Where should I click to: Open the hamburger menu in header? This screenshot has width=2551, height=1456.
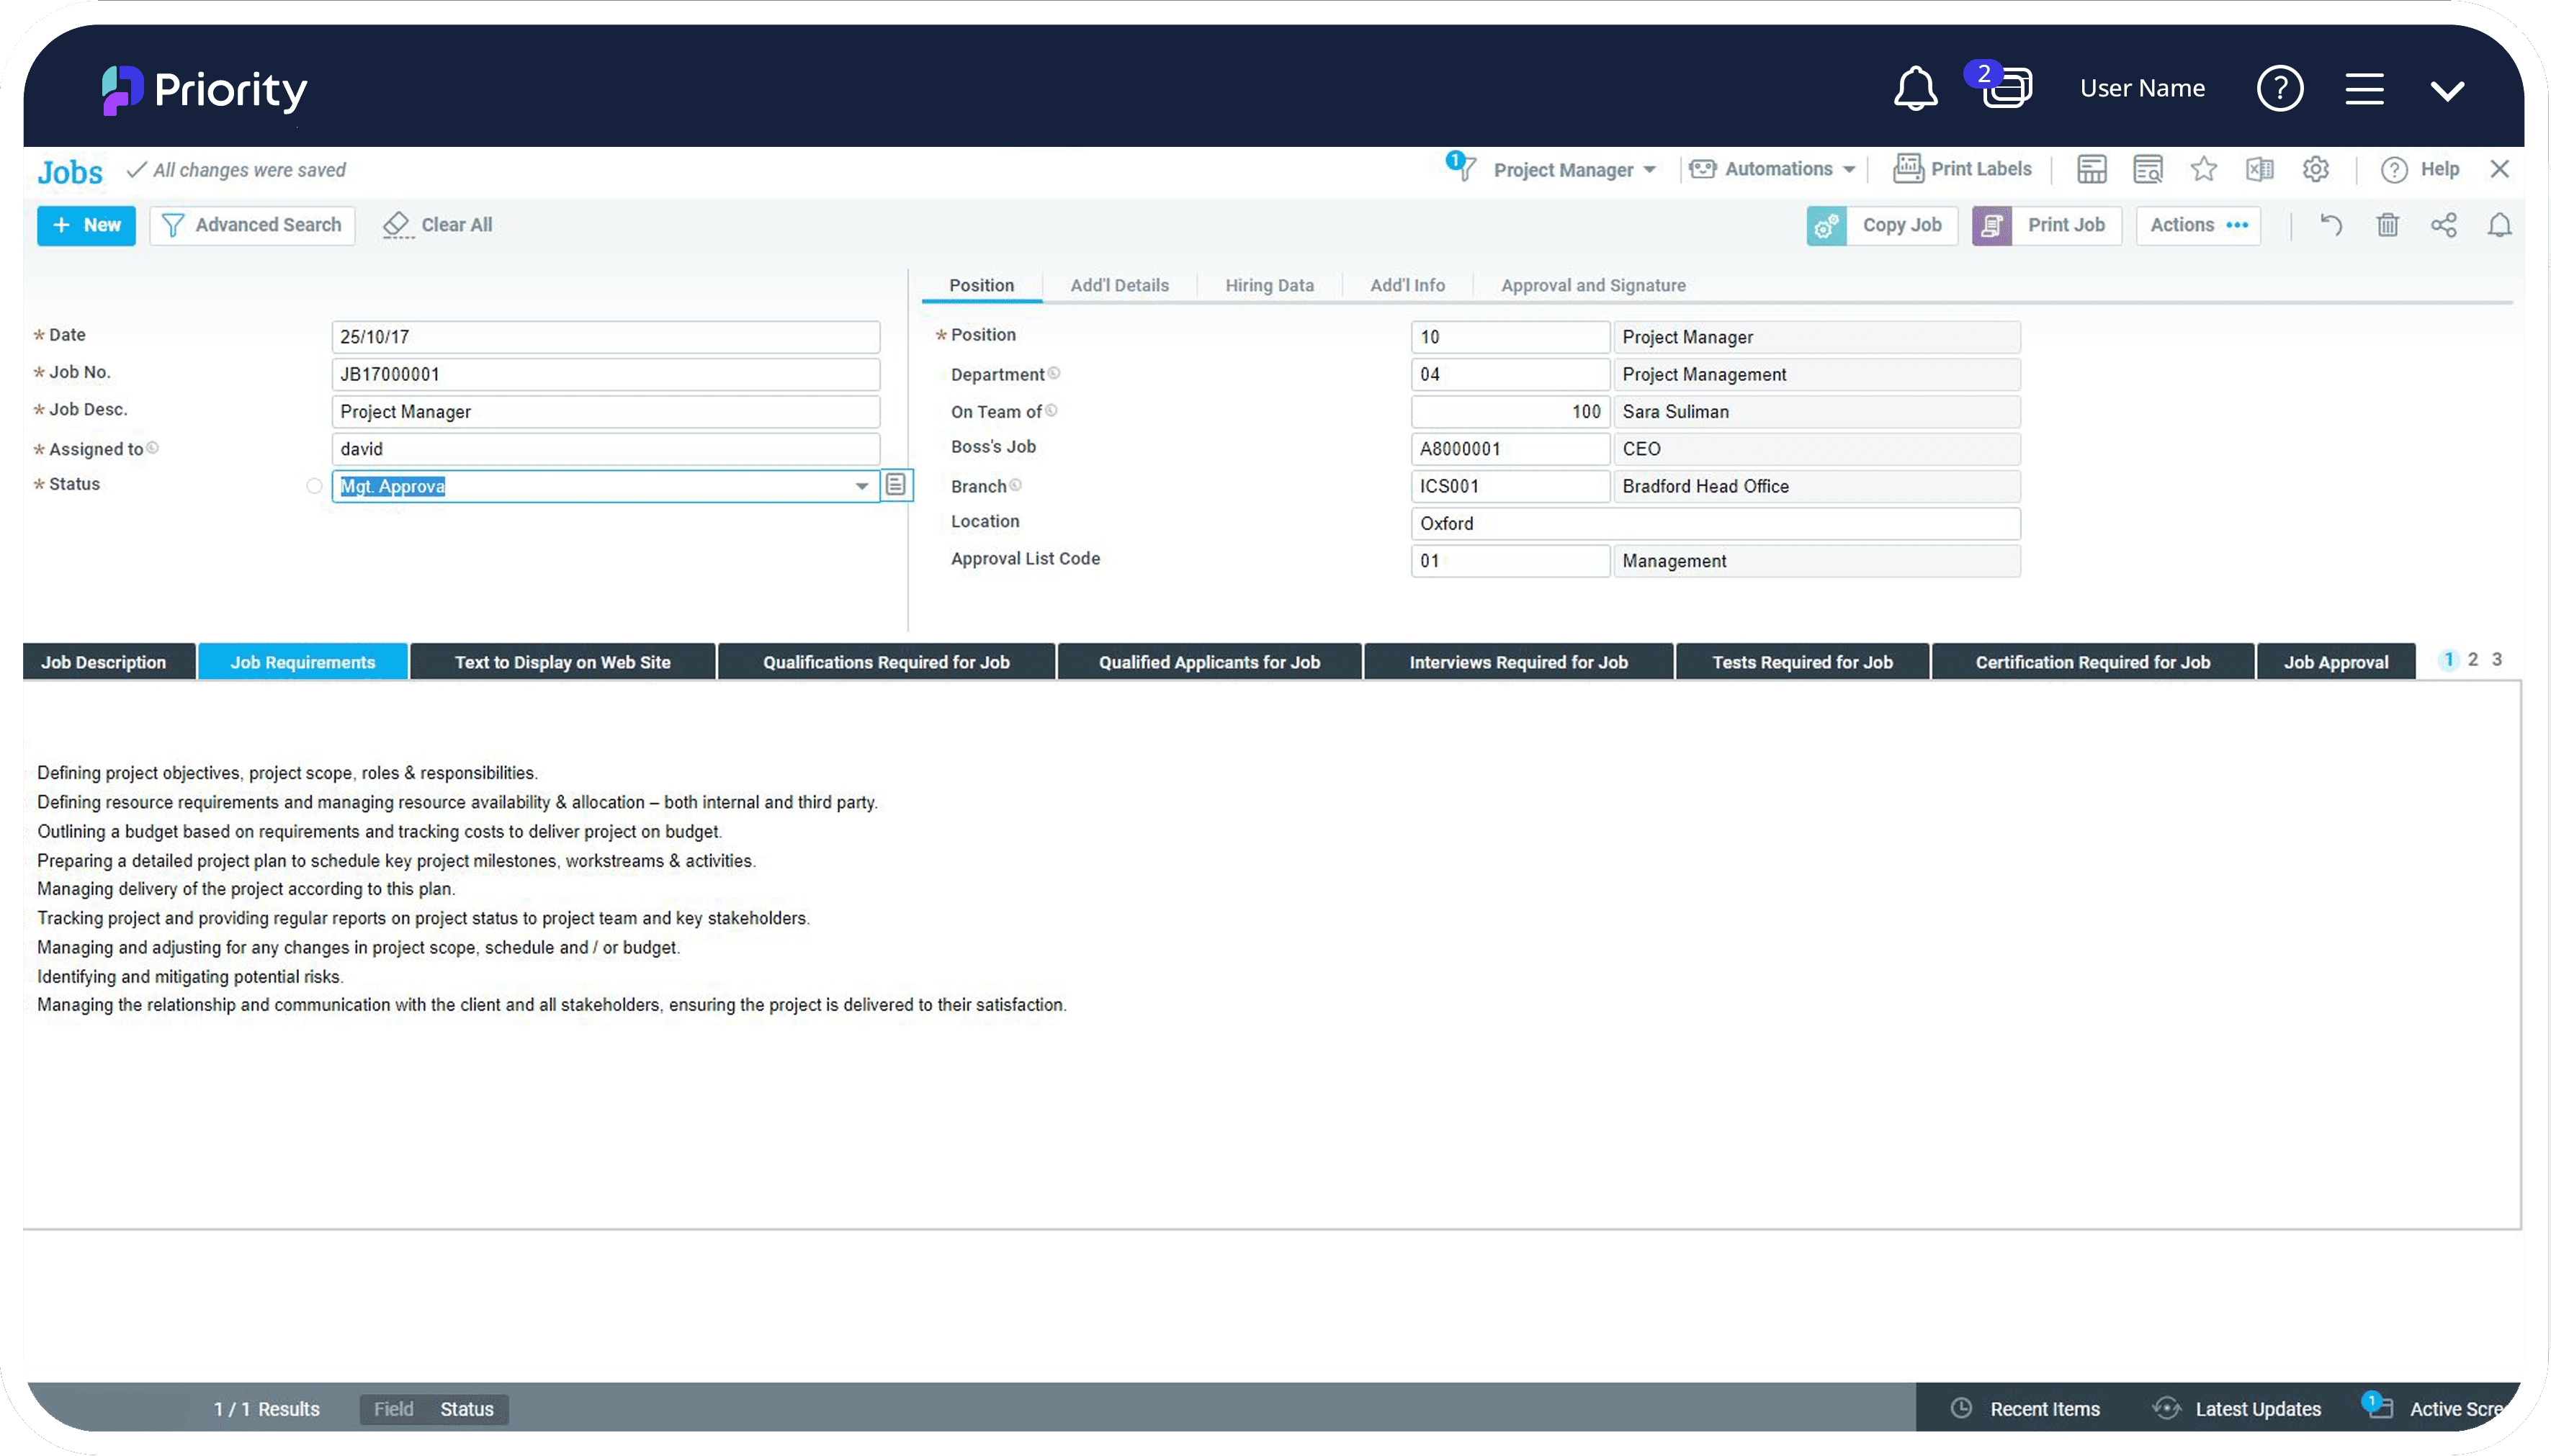tap(2364, 89)
